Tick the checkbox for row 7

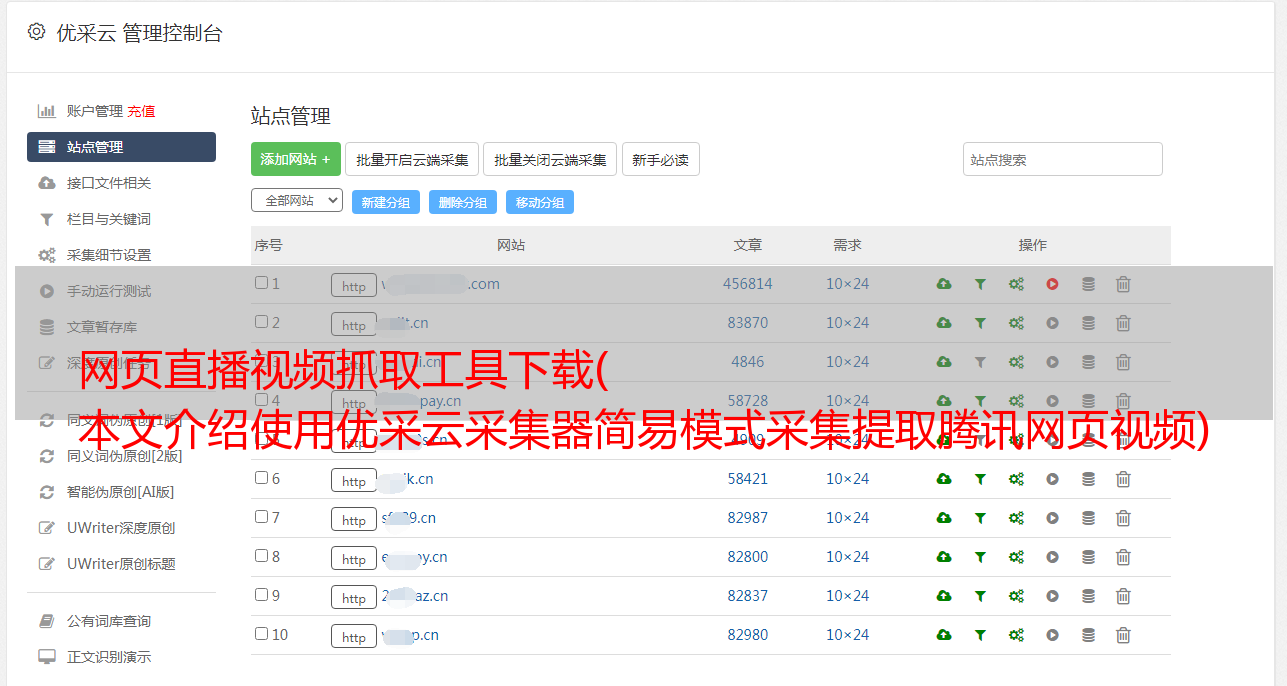point(262,517)
